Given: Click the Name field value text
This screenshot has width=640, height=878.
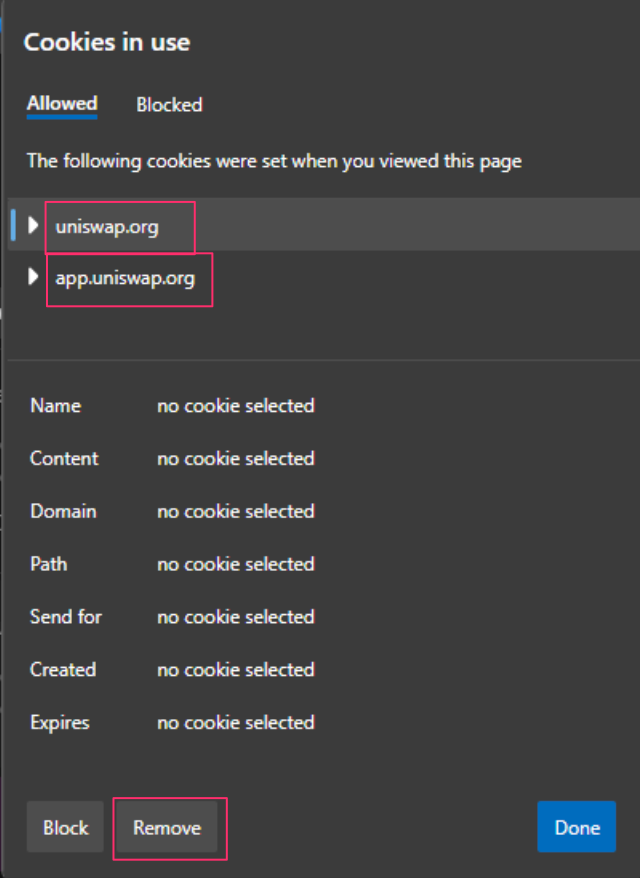Looking at the screenshot, I should [236, 405].
